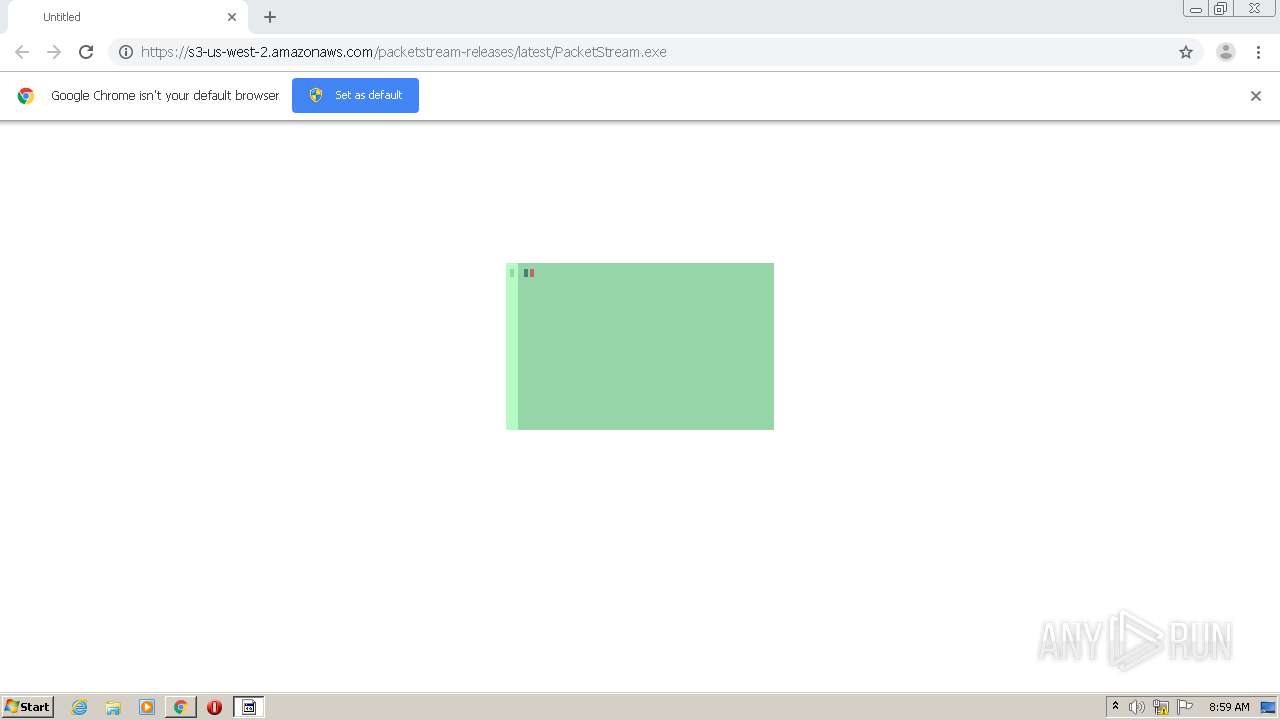The height and width of the screenshot is (720, 1280).
Task: Dismiss the default browser infobar
Action: [1256, 96]
